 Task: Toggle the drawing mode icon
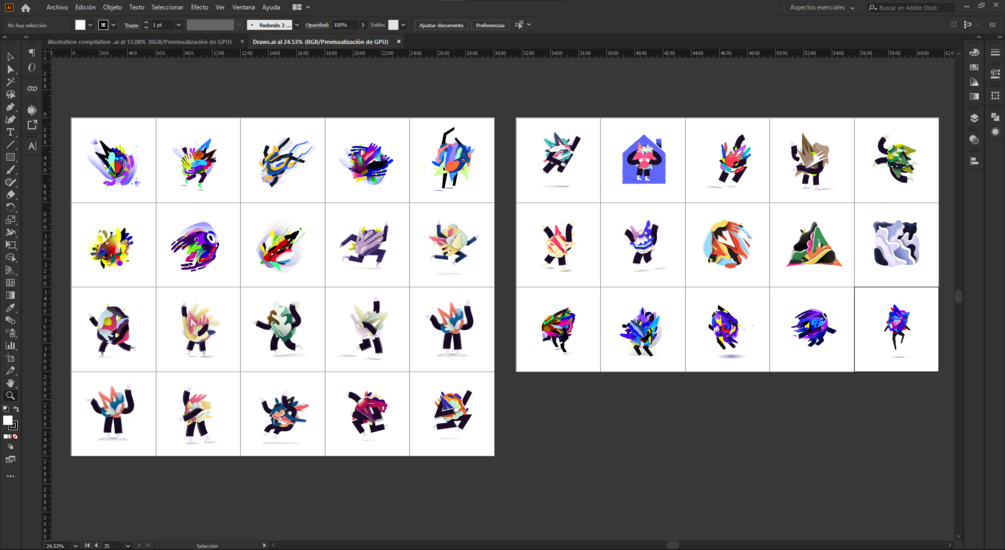[10, 446]
